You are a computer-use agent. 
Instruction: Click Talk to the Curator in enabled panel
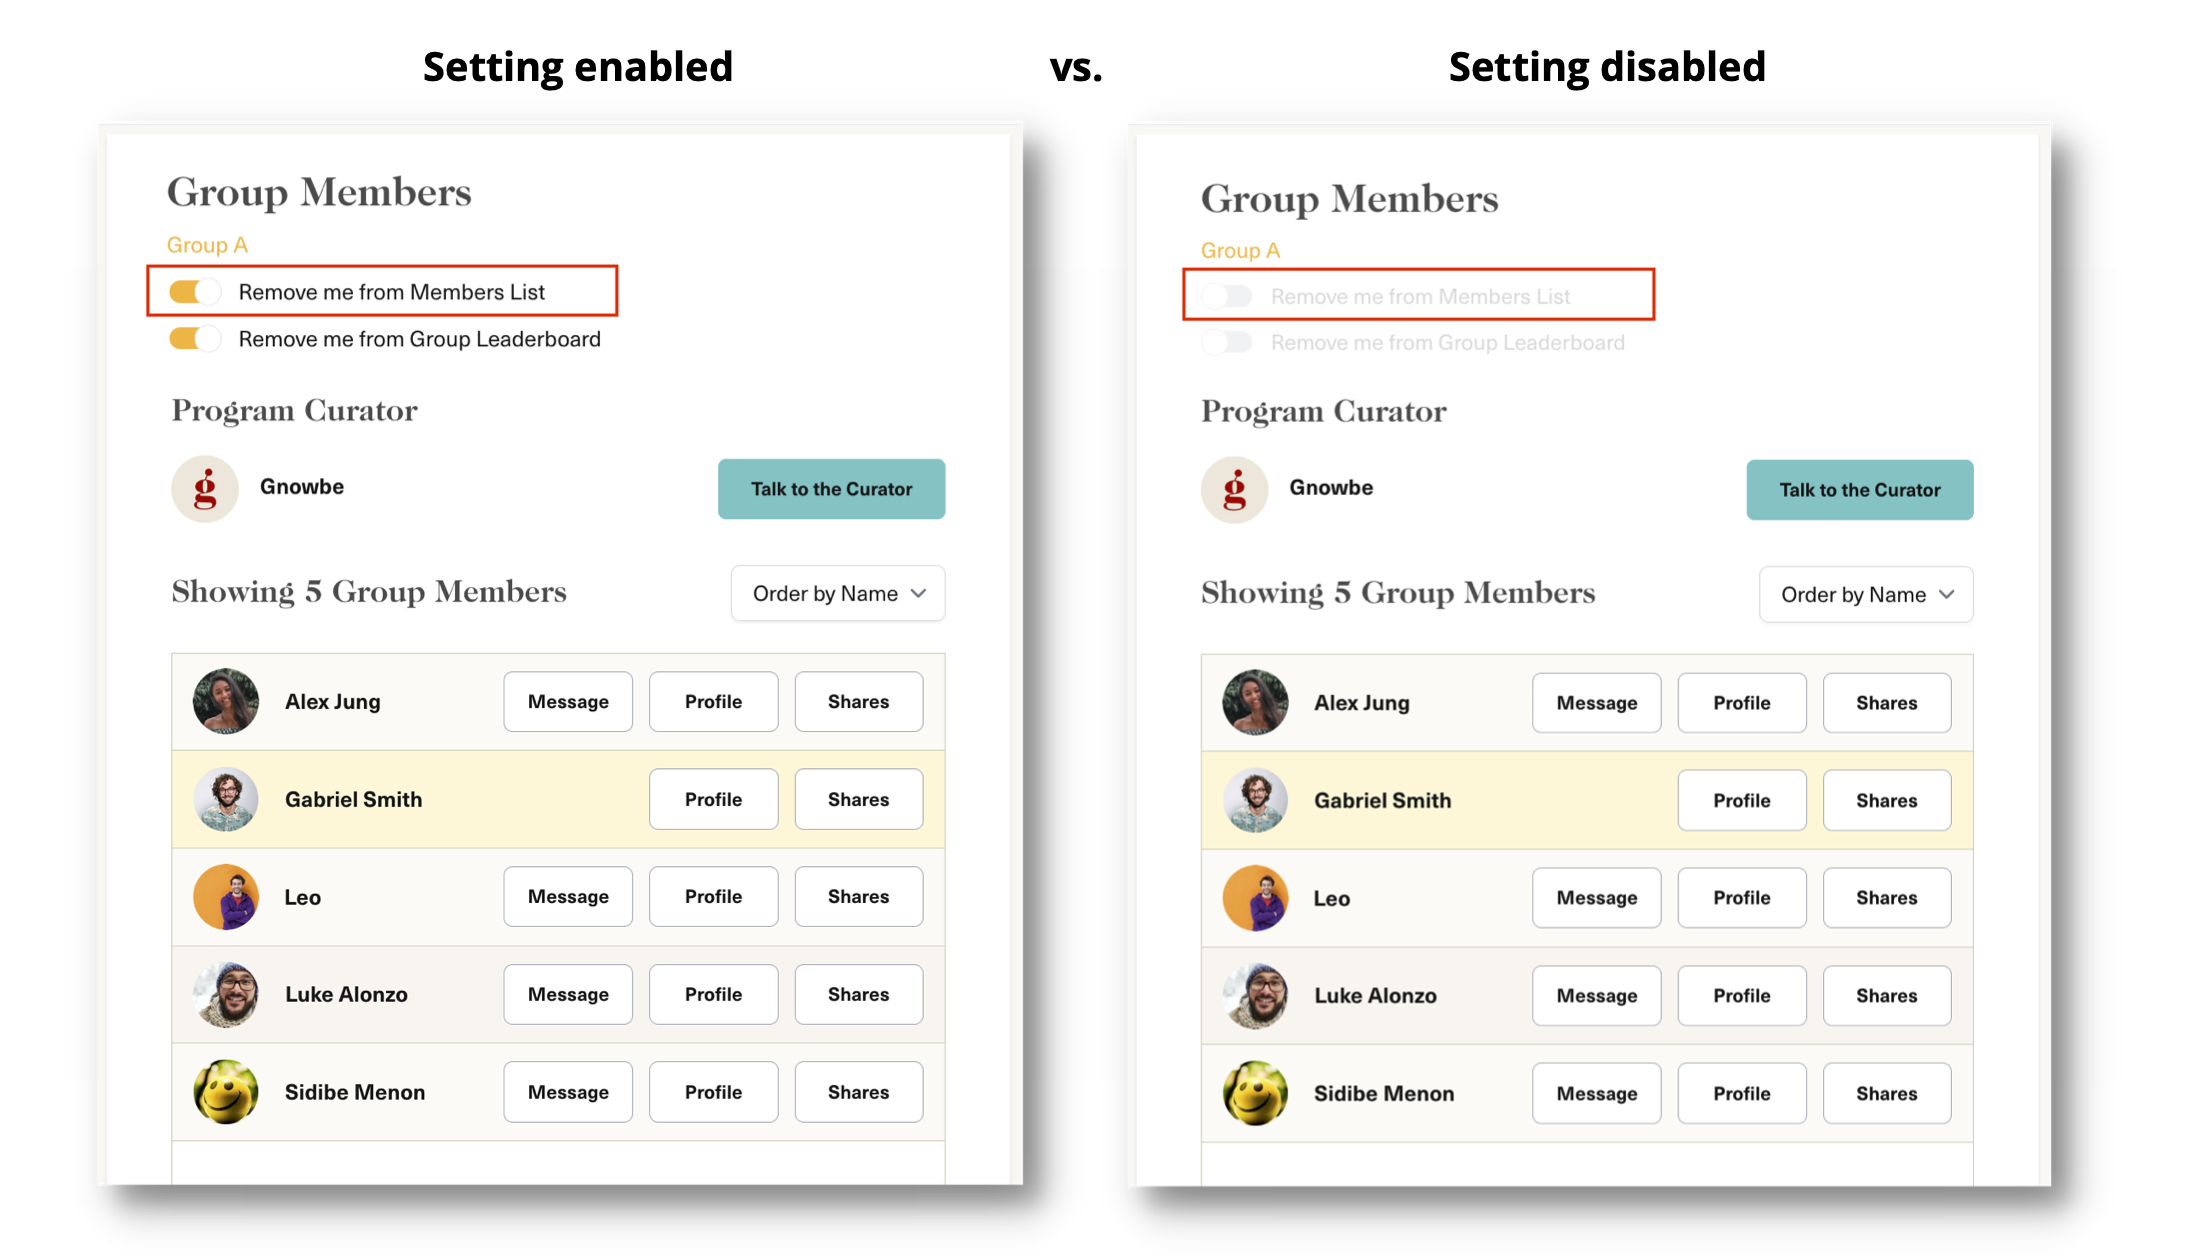831,489
